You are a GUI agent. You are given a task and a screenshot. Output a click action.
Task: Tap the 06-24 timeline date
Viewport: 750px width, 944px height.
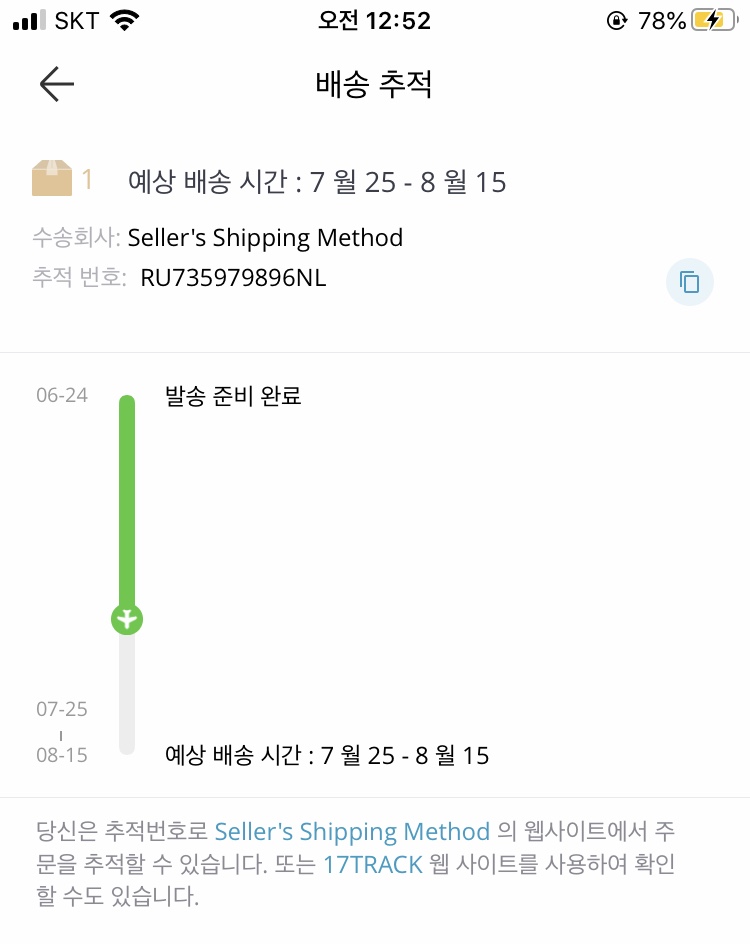point(62,395)
